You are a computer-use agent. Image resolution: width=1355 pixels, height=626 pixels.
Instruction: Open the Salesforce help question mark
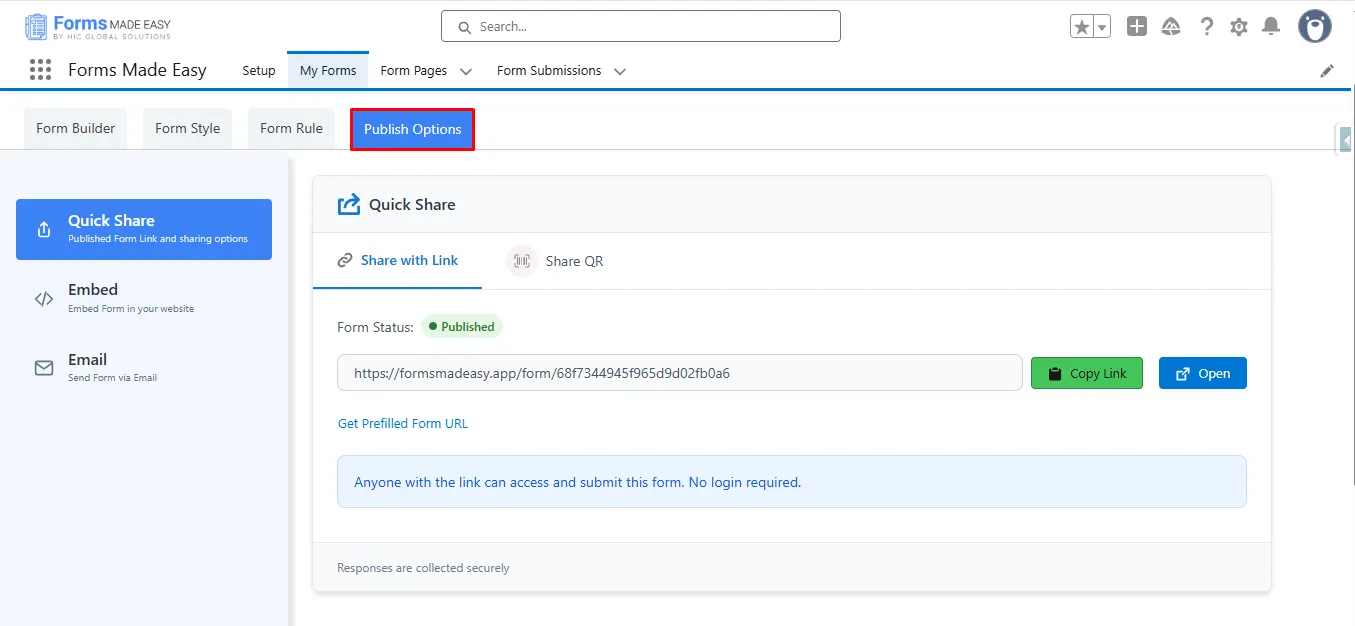(1207, 27)
